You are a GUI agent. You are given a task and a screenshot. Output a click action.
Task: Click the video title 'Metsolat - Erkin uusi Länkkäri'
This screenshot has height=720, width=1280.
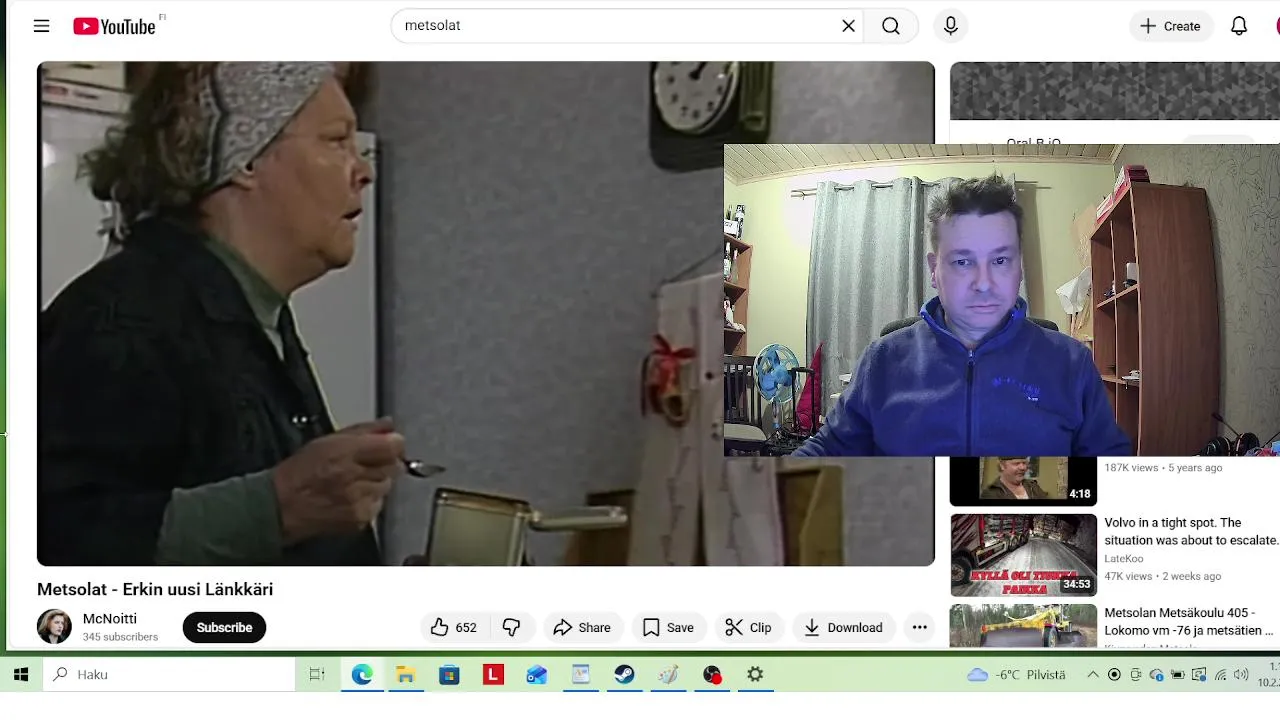155,589
